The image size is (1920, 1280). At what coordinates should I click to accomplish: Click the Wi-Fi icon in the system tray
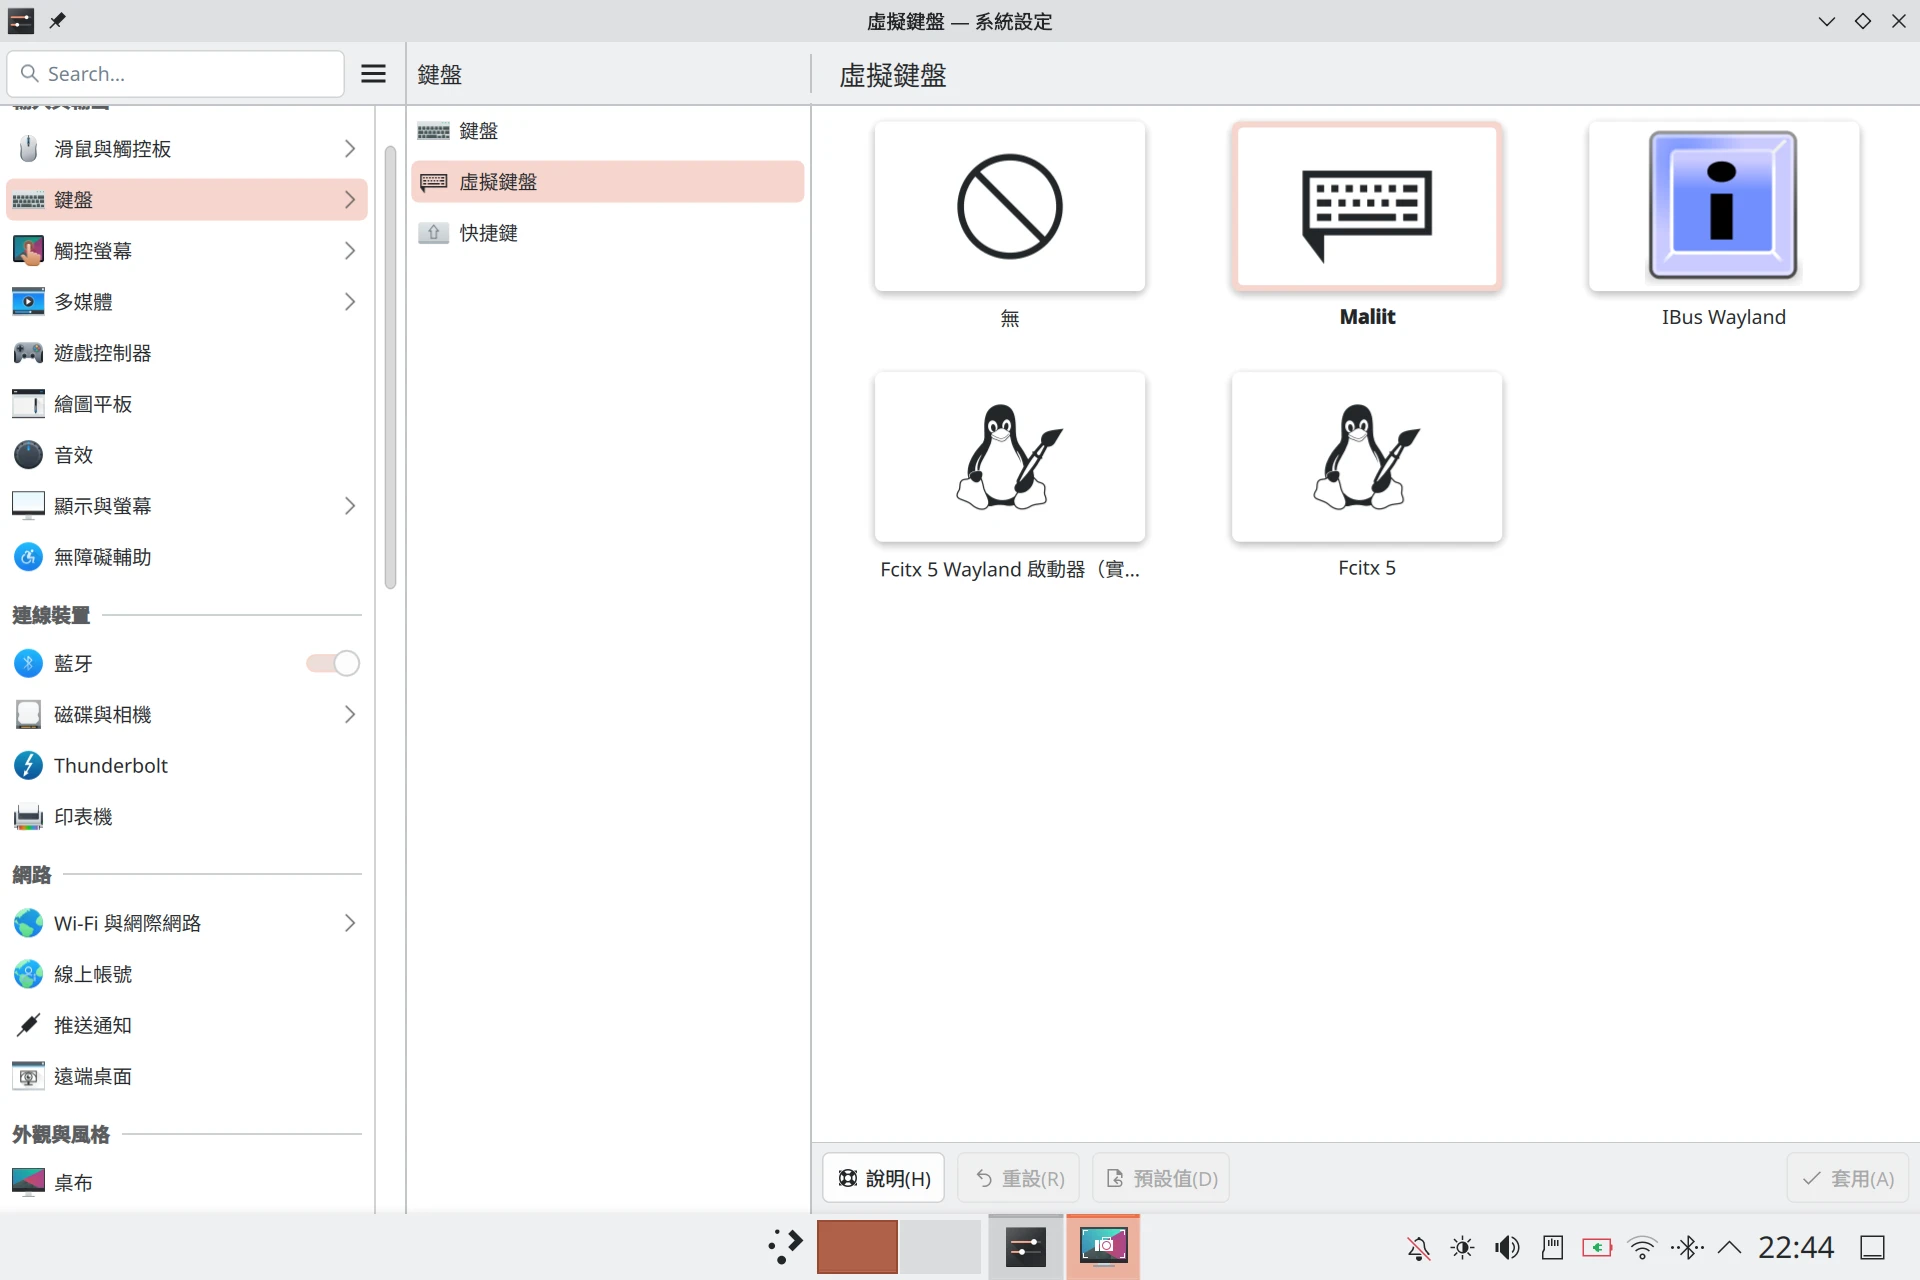point(1641,1247)
